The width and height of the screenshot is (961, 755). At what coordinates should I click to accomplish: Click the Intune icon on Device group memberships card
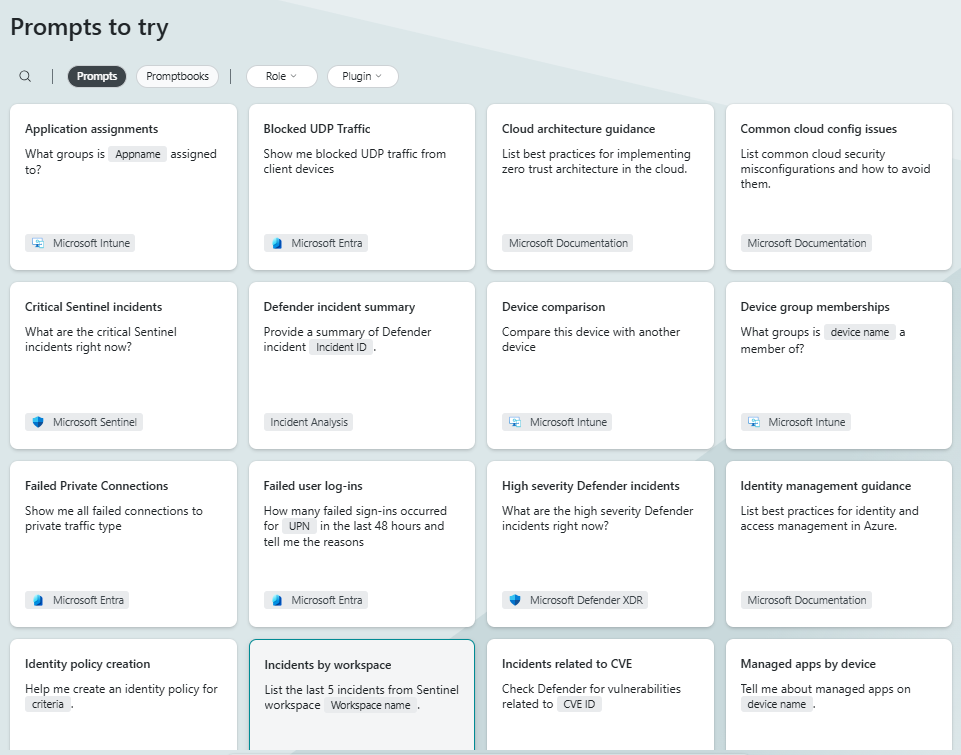[751, 421]
